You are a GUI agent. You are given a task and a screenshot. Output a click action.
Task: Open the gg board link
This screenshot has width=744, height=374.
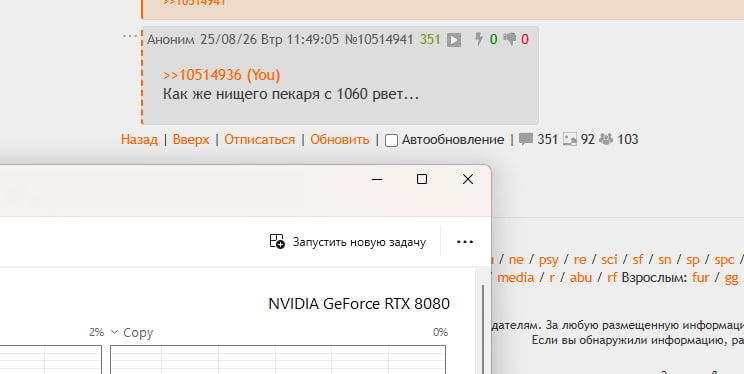click(731, 278)
